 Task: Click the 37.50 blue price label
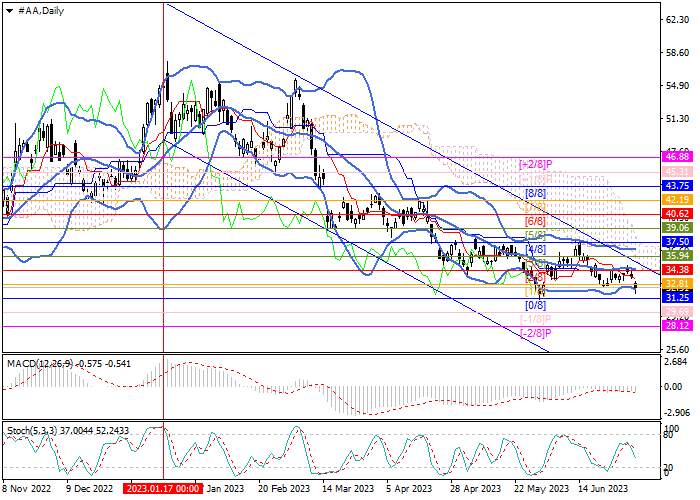678,242
